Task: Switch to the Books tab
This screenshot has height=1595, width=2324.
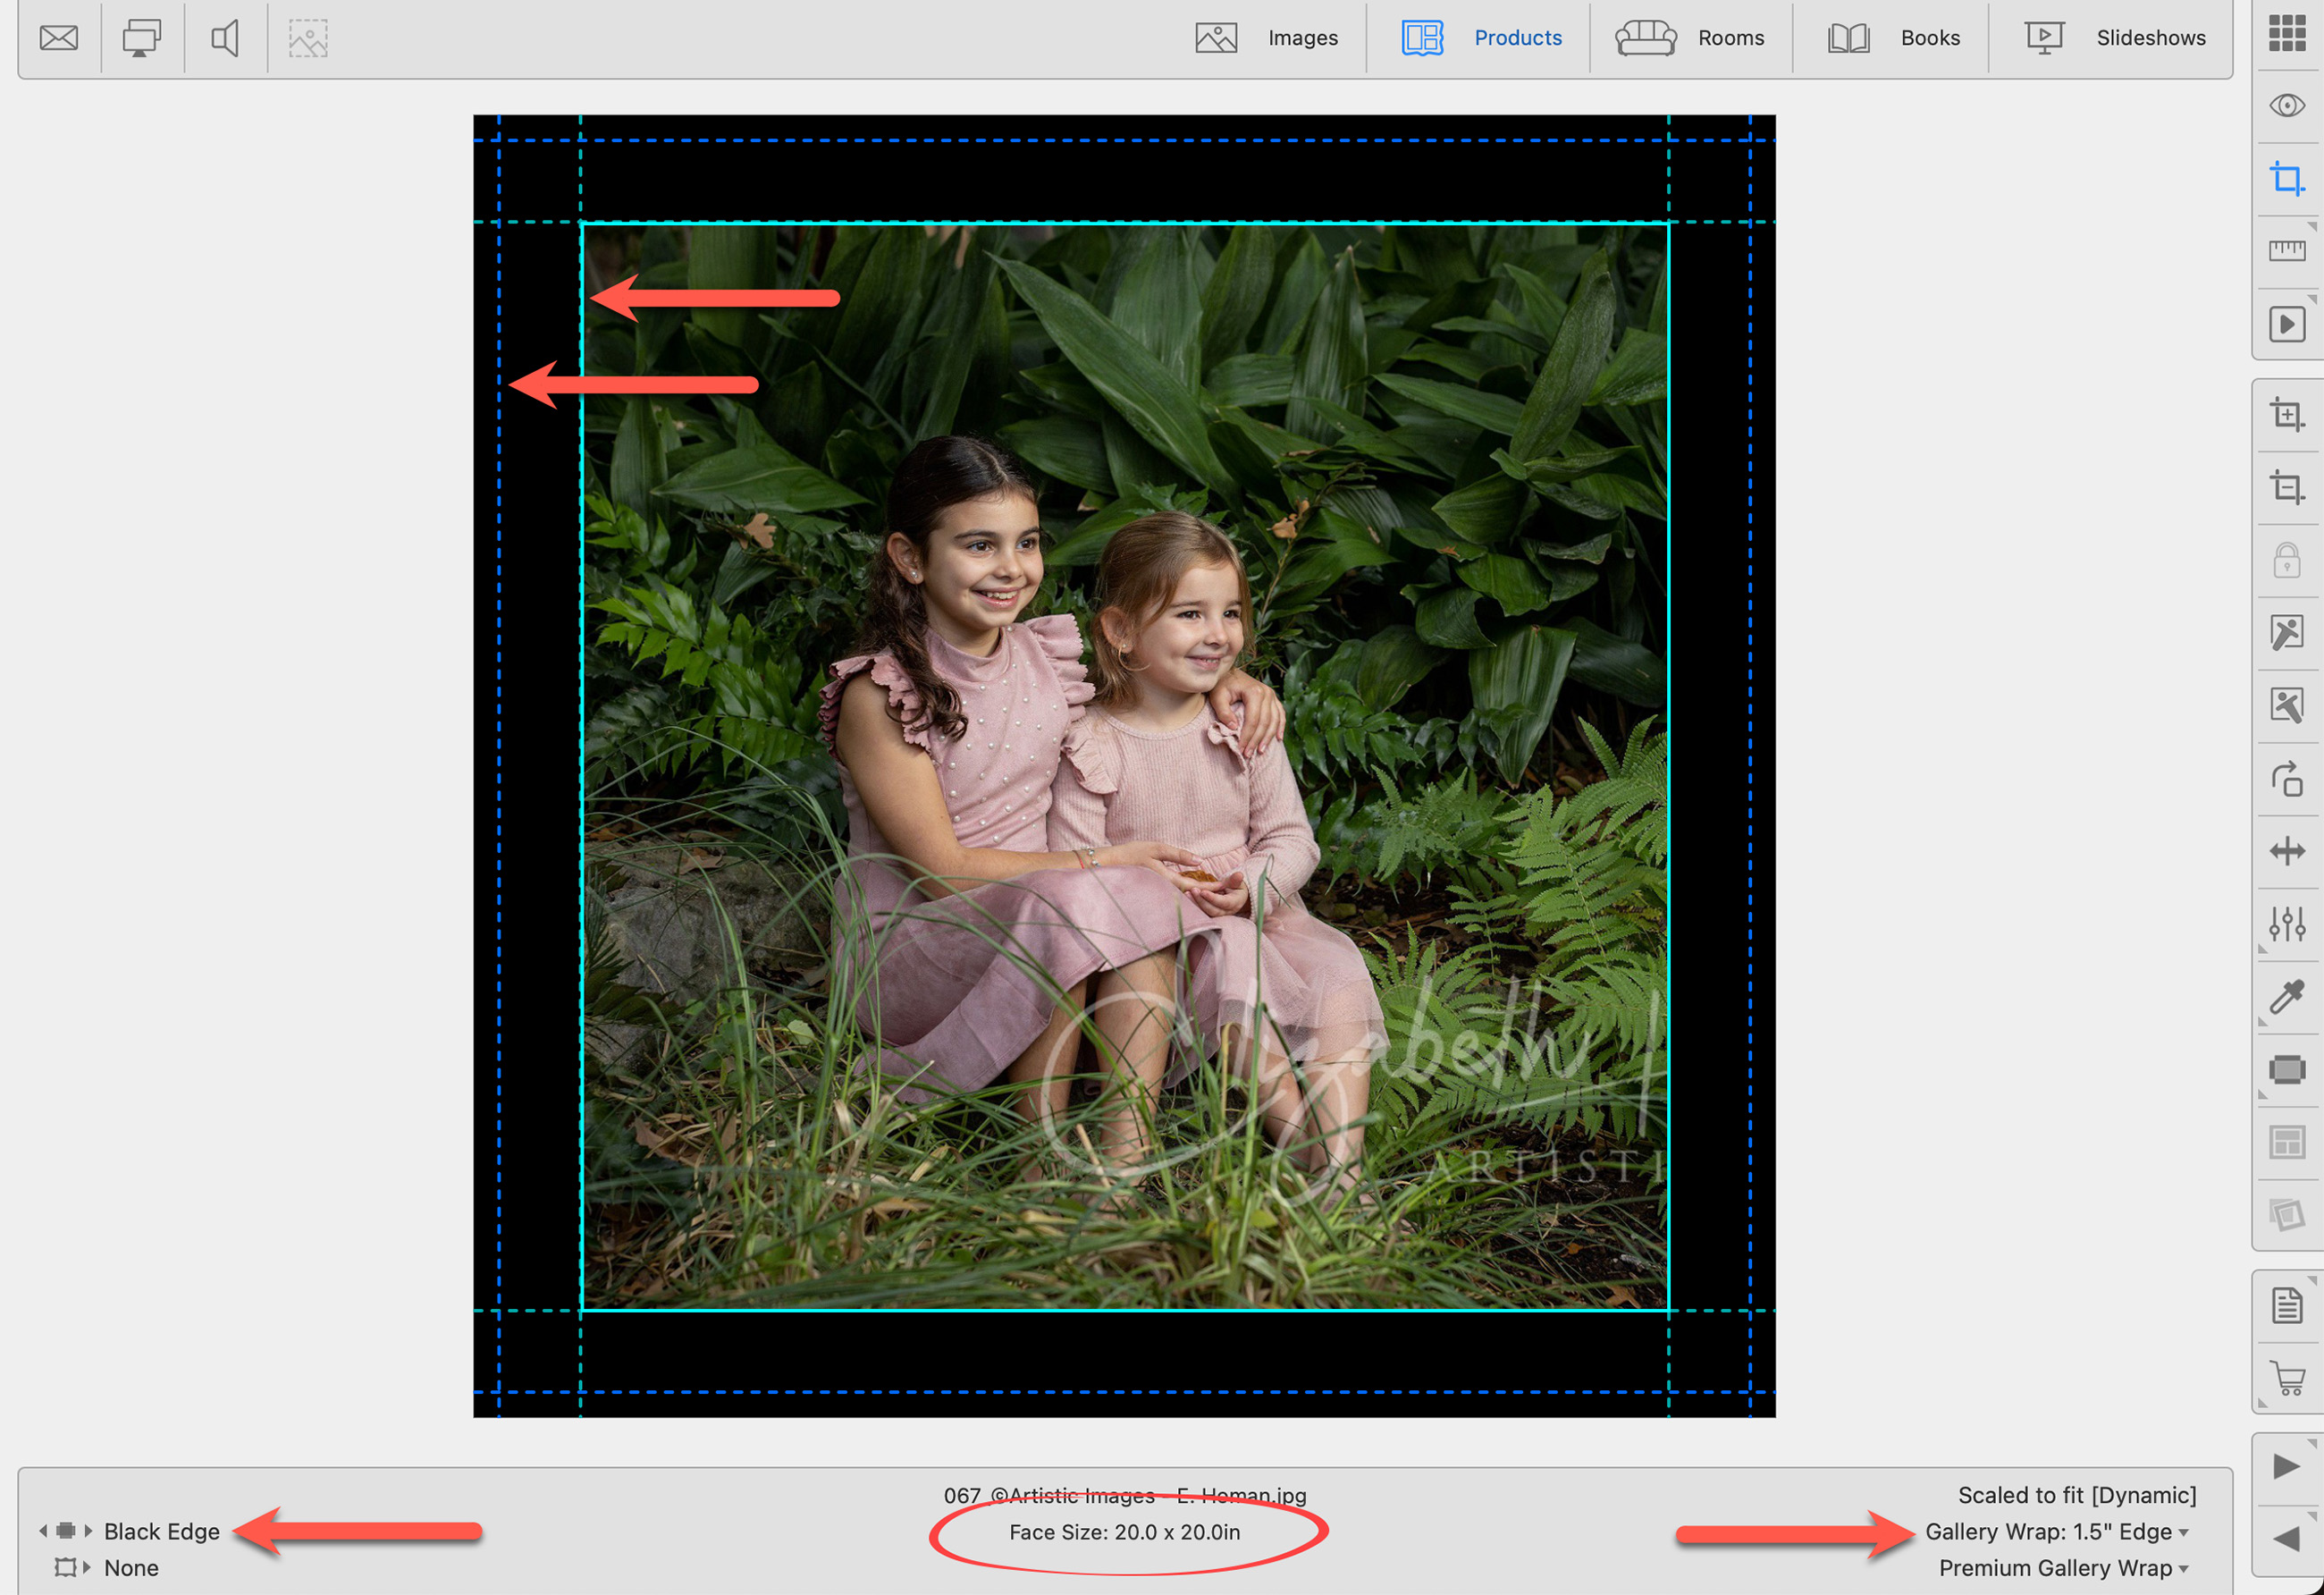Action: pyautogui.click(x=1894, y=38)
